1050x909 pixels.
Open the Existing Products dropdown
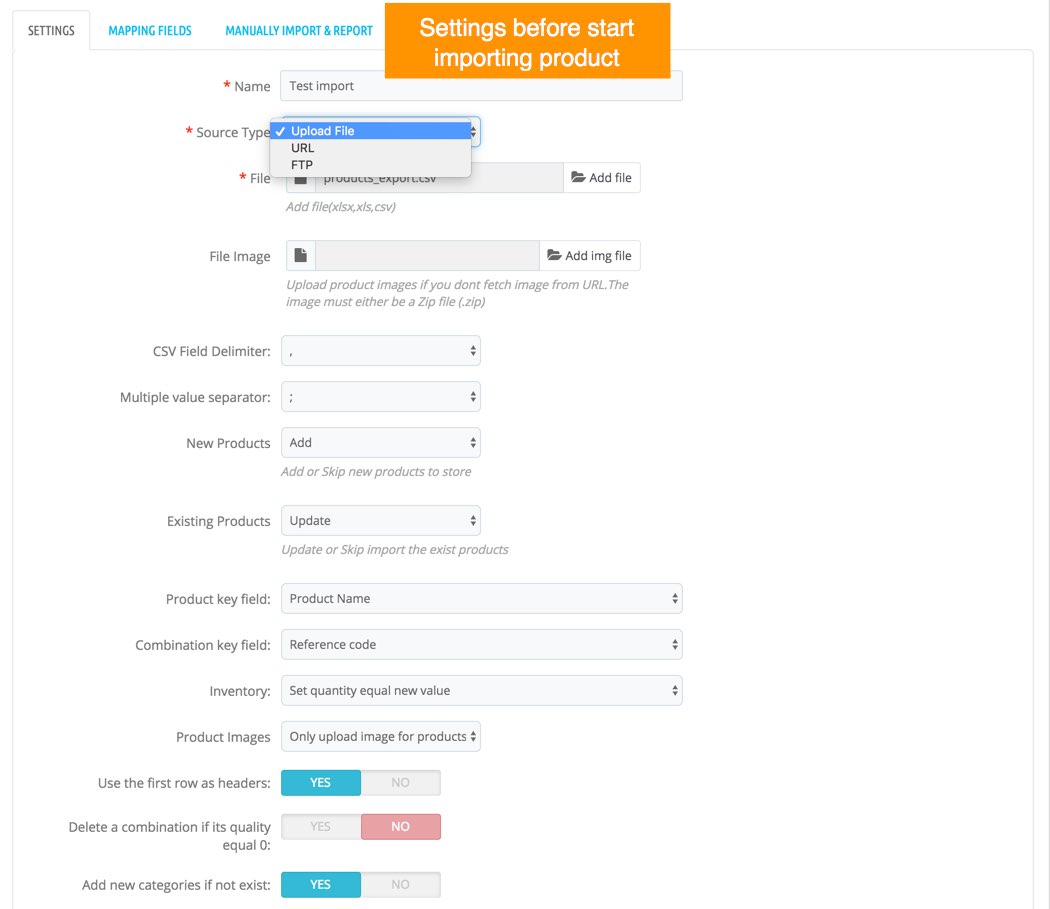point(380,521)
